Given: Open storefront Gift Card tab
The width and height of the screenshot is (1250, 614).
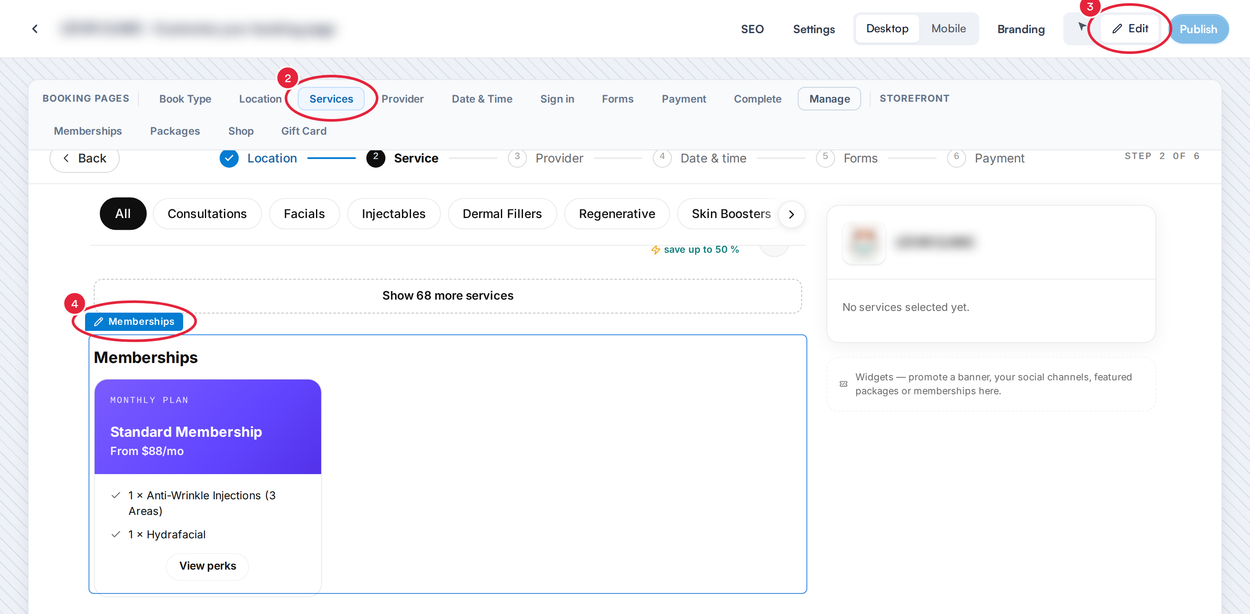Looking at the screenshot, I should click(304, 131).
